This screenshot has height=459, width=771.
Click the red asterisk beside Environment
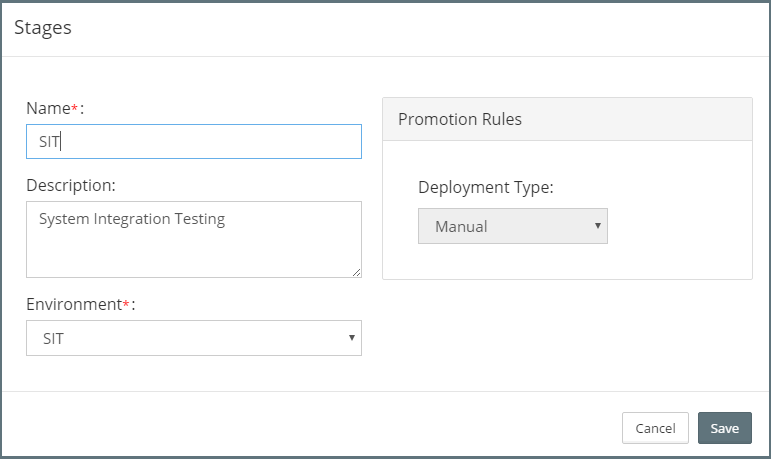pyautogui.click(x=126, y=302)
